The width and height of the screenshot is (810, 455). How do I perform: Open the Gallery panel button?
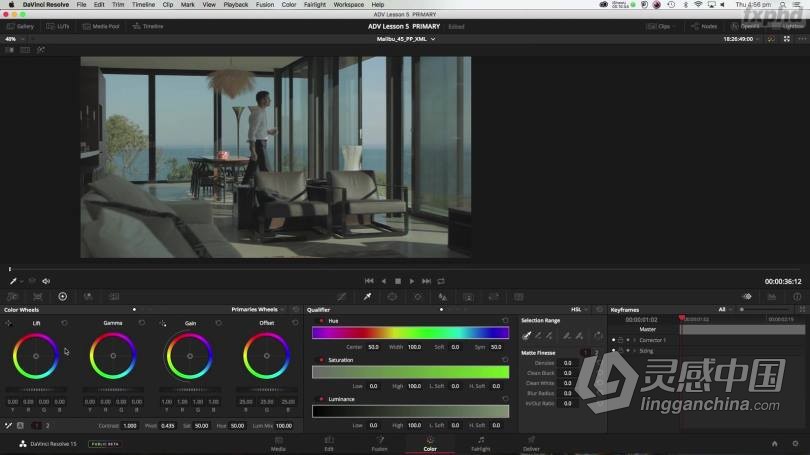point(20,26)
